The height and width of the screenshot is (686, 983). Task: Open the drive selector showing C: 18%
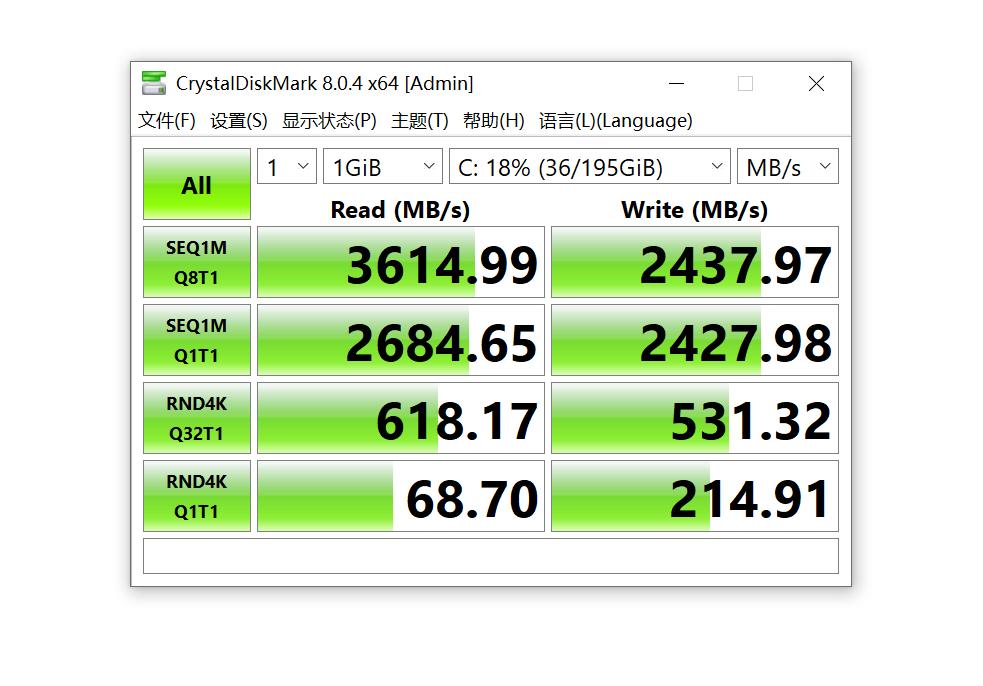[x=589, y=167]
